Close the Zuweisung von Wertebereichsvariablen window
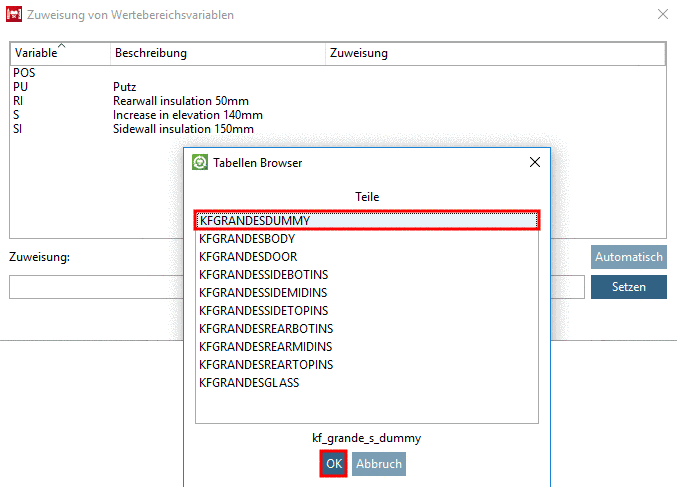 [663, 14]
